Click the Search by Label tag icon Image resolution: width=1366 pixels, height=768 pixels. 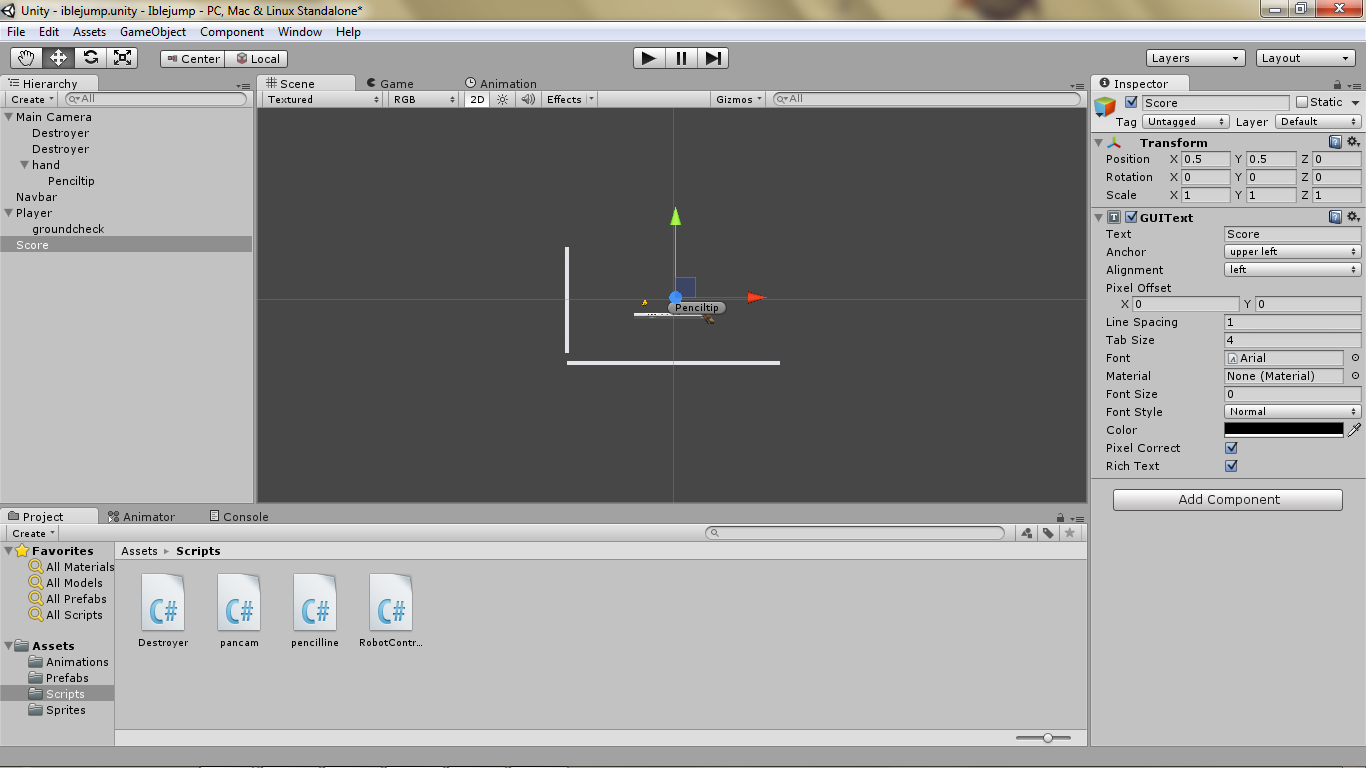[x=1048, y=533]
